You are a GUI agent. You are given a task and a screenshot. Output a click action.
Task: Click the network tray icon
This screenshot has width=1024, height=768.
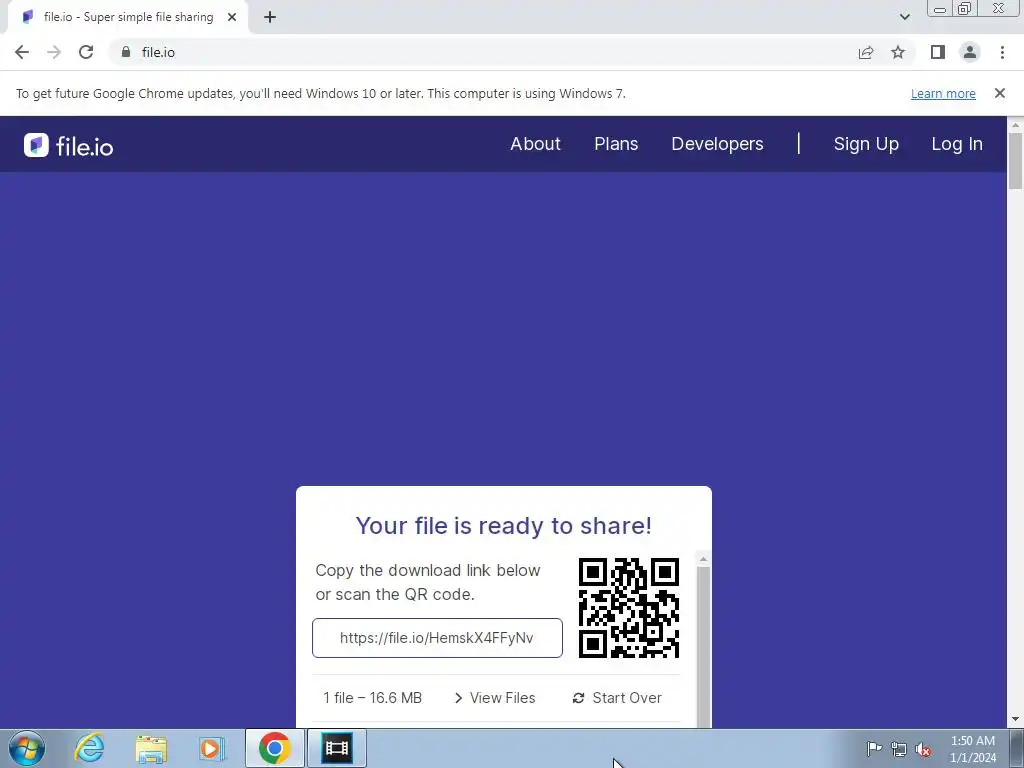(899, 749)
